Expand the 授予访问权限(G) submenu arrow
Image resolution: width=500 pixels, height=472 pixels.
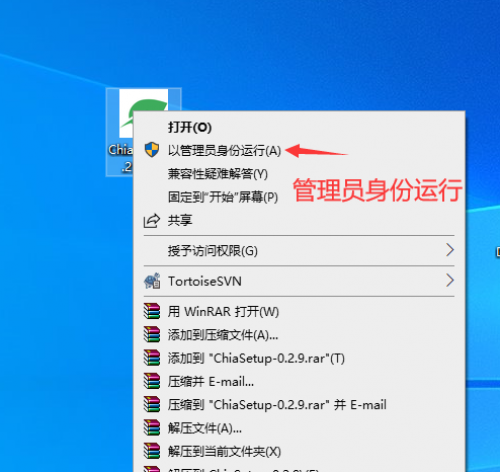click(450, 250)
